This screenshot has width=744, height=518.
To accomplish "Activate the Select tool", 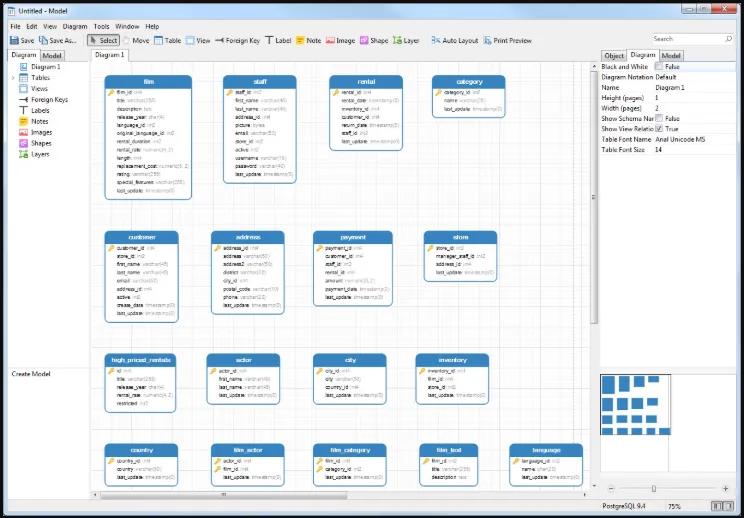I will pyautogui.click(x=103, y=40).
